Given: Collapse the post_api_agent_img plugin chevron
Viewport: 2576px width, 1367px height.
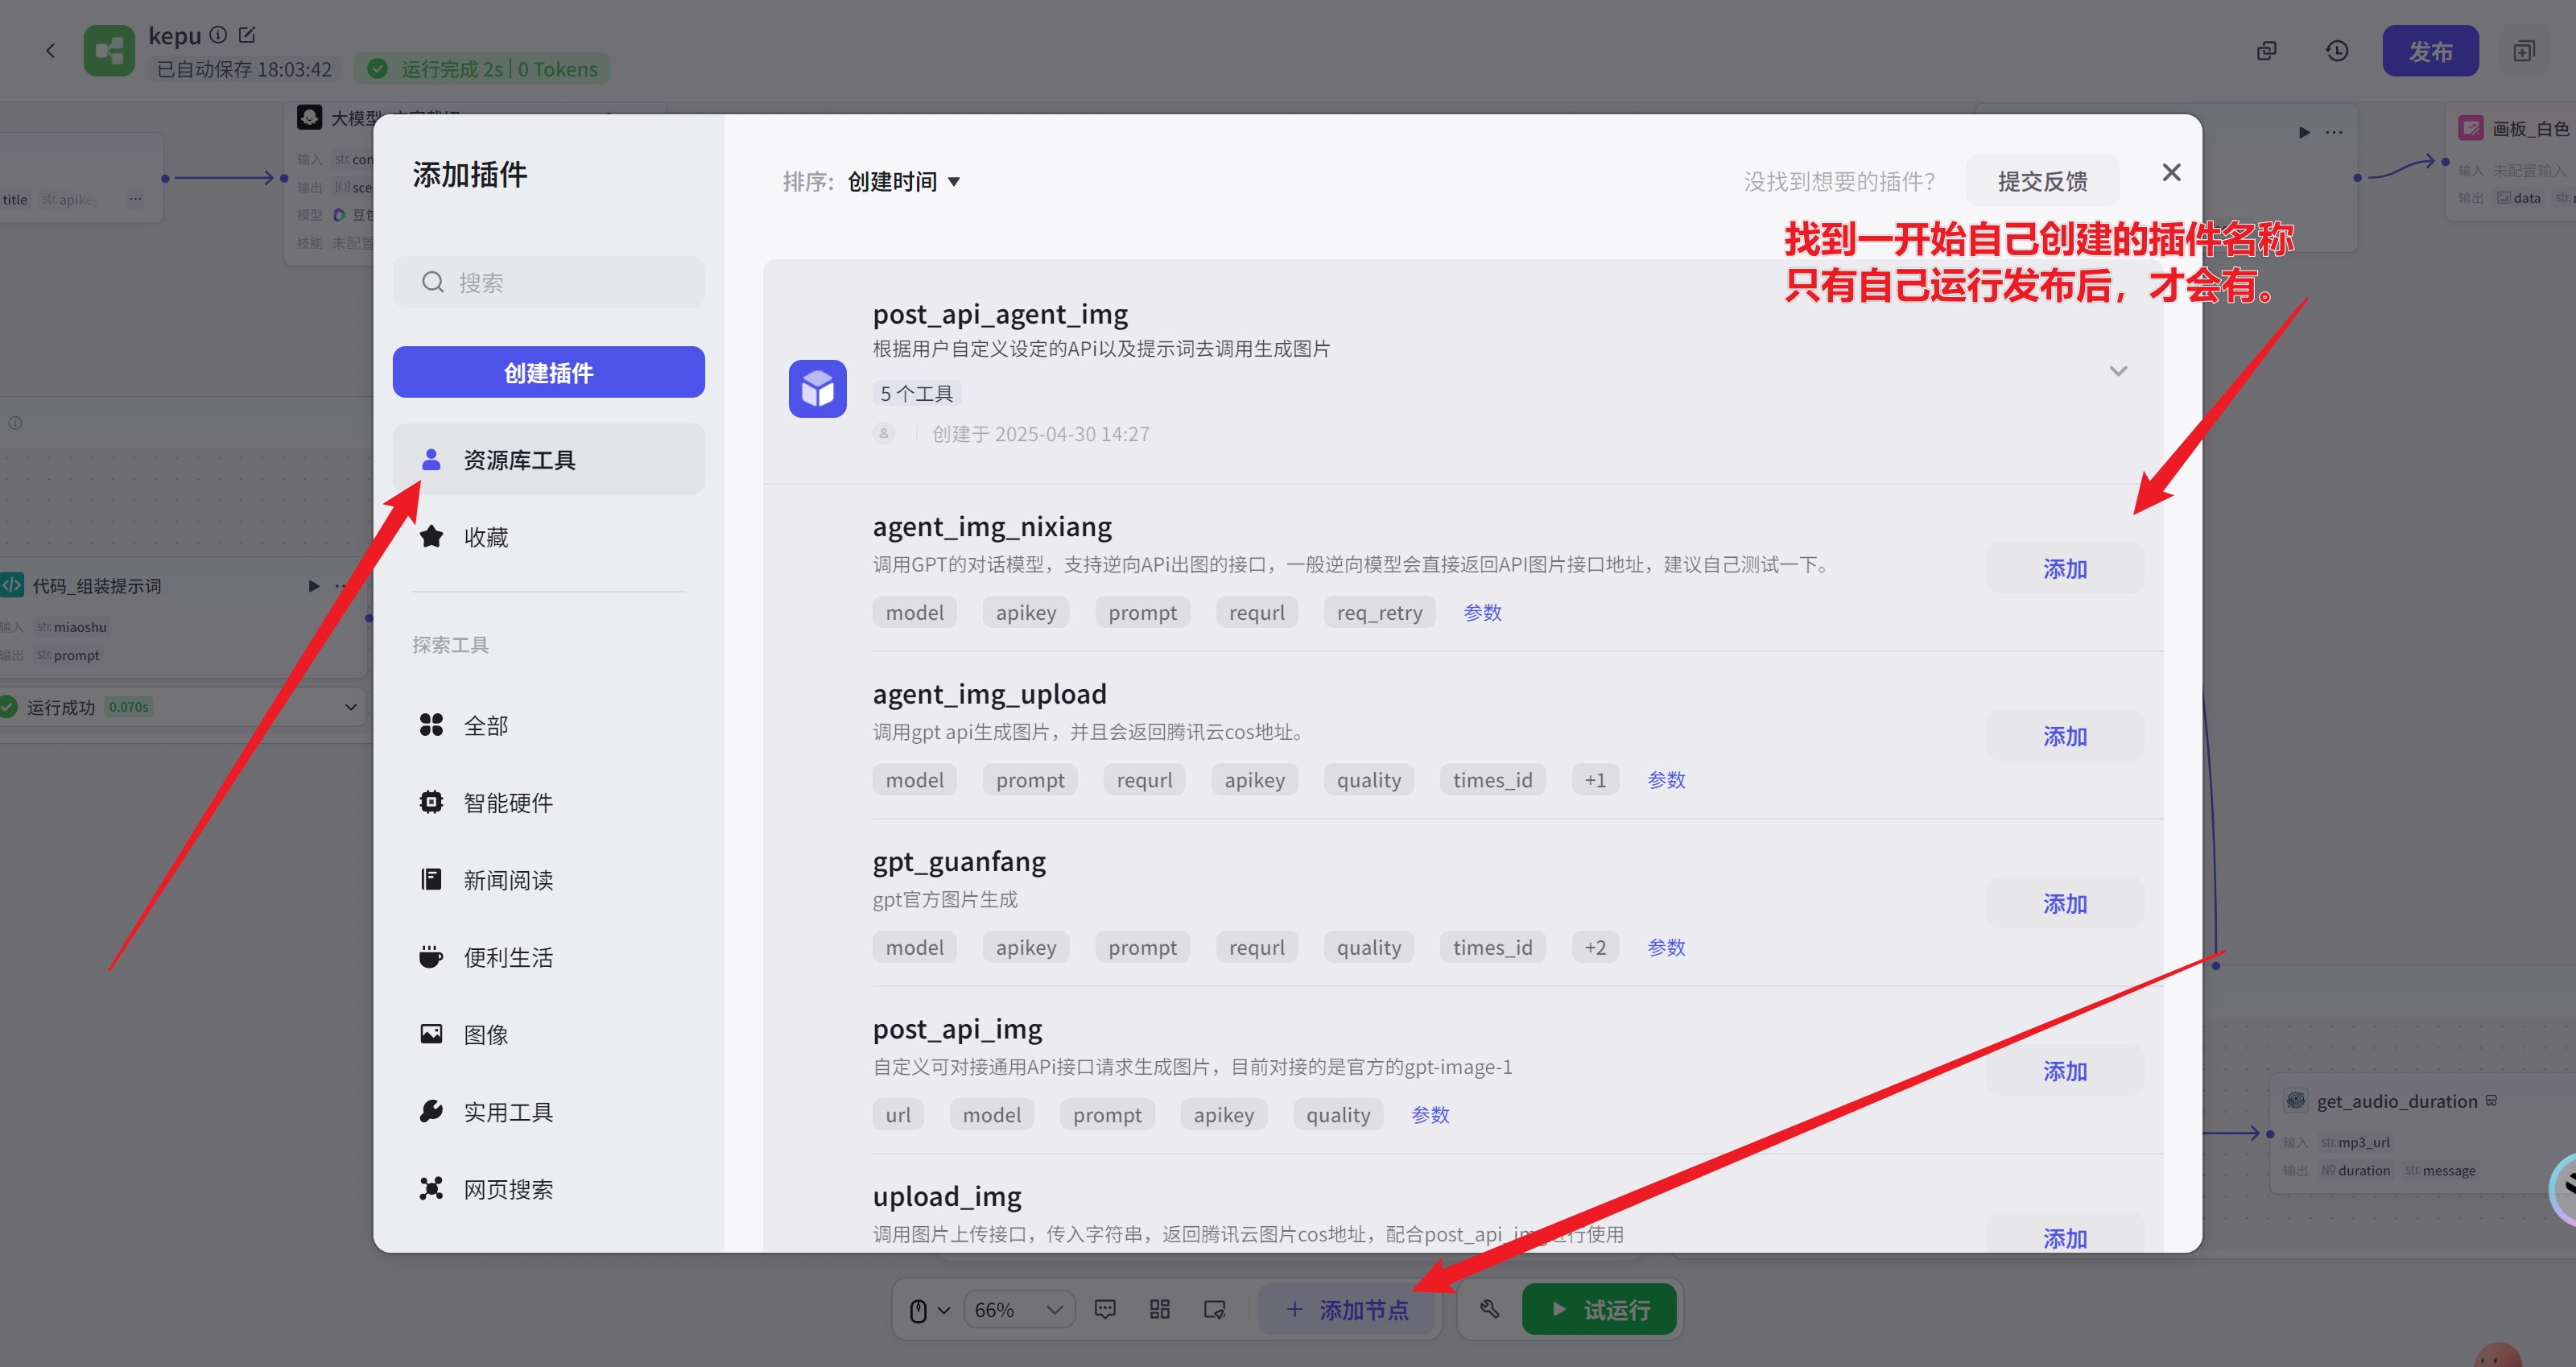Looking at the screenshot, I should [2117, 371].
